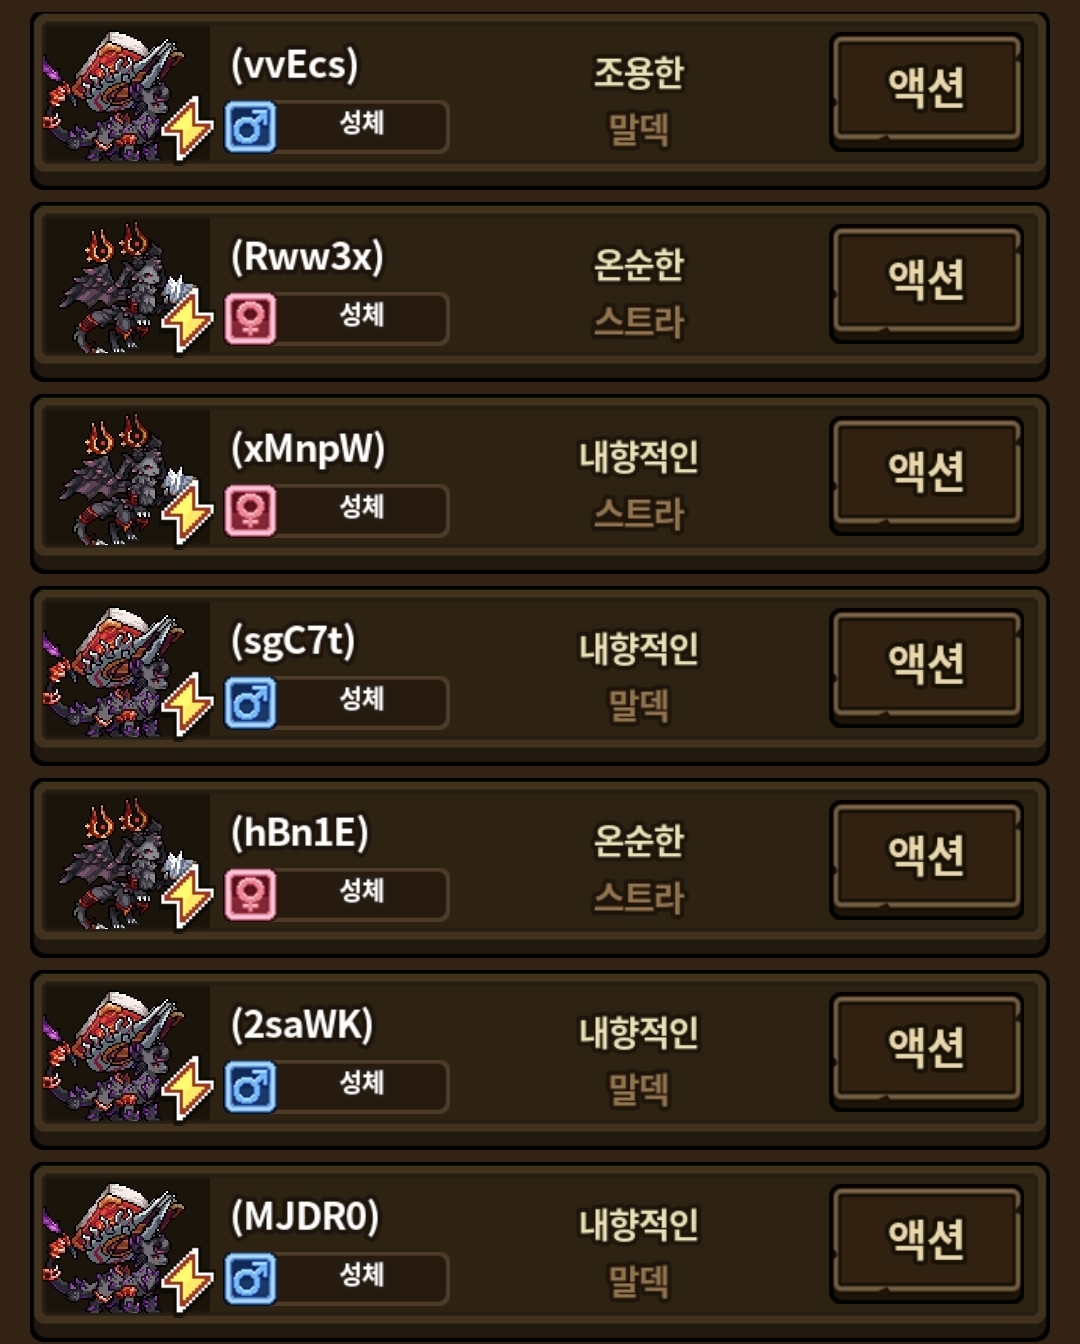Tap the 액션 button for sgC7t
This screenshot has width=1080, height=1344.
pos(926,667)
